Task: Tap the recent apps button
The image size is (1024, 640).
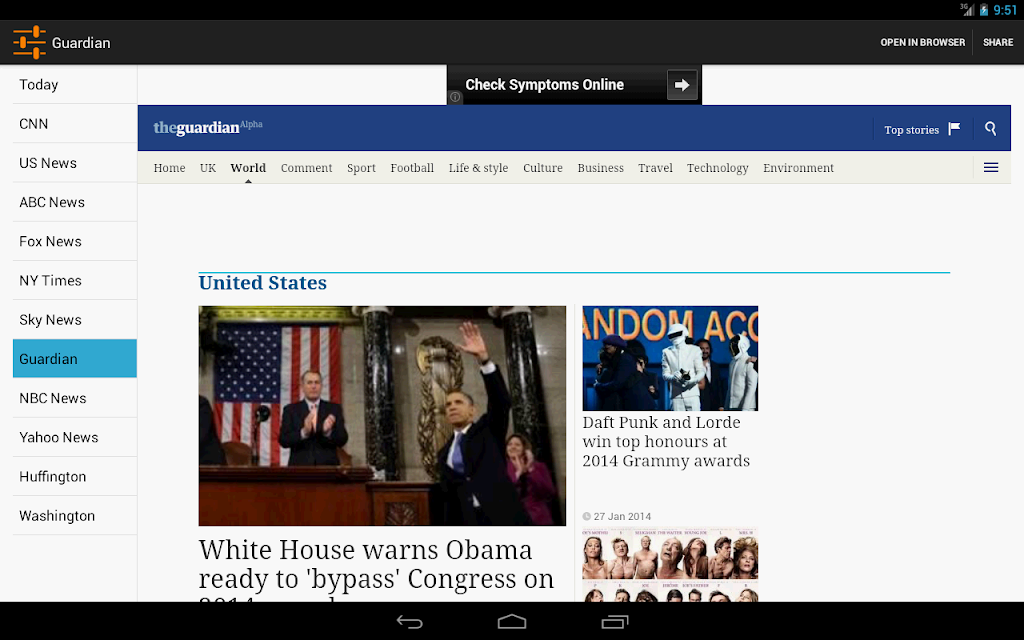Action: (x=615, y=622)
